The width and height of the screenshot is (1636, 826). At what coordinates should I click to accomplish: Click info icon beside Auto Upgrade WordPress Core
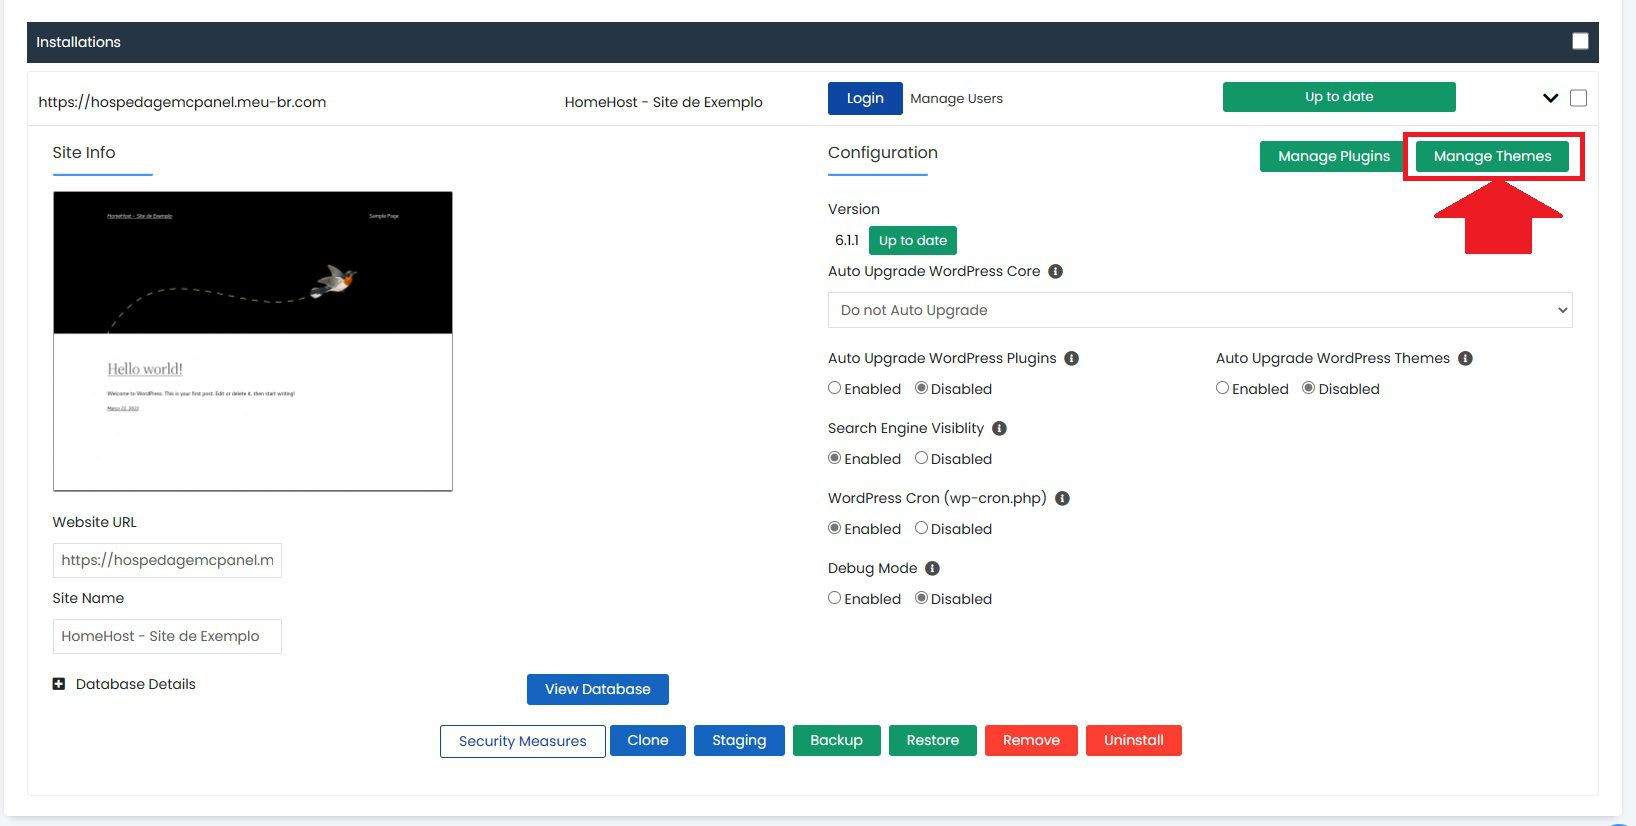(x=1055, y=272)
